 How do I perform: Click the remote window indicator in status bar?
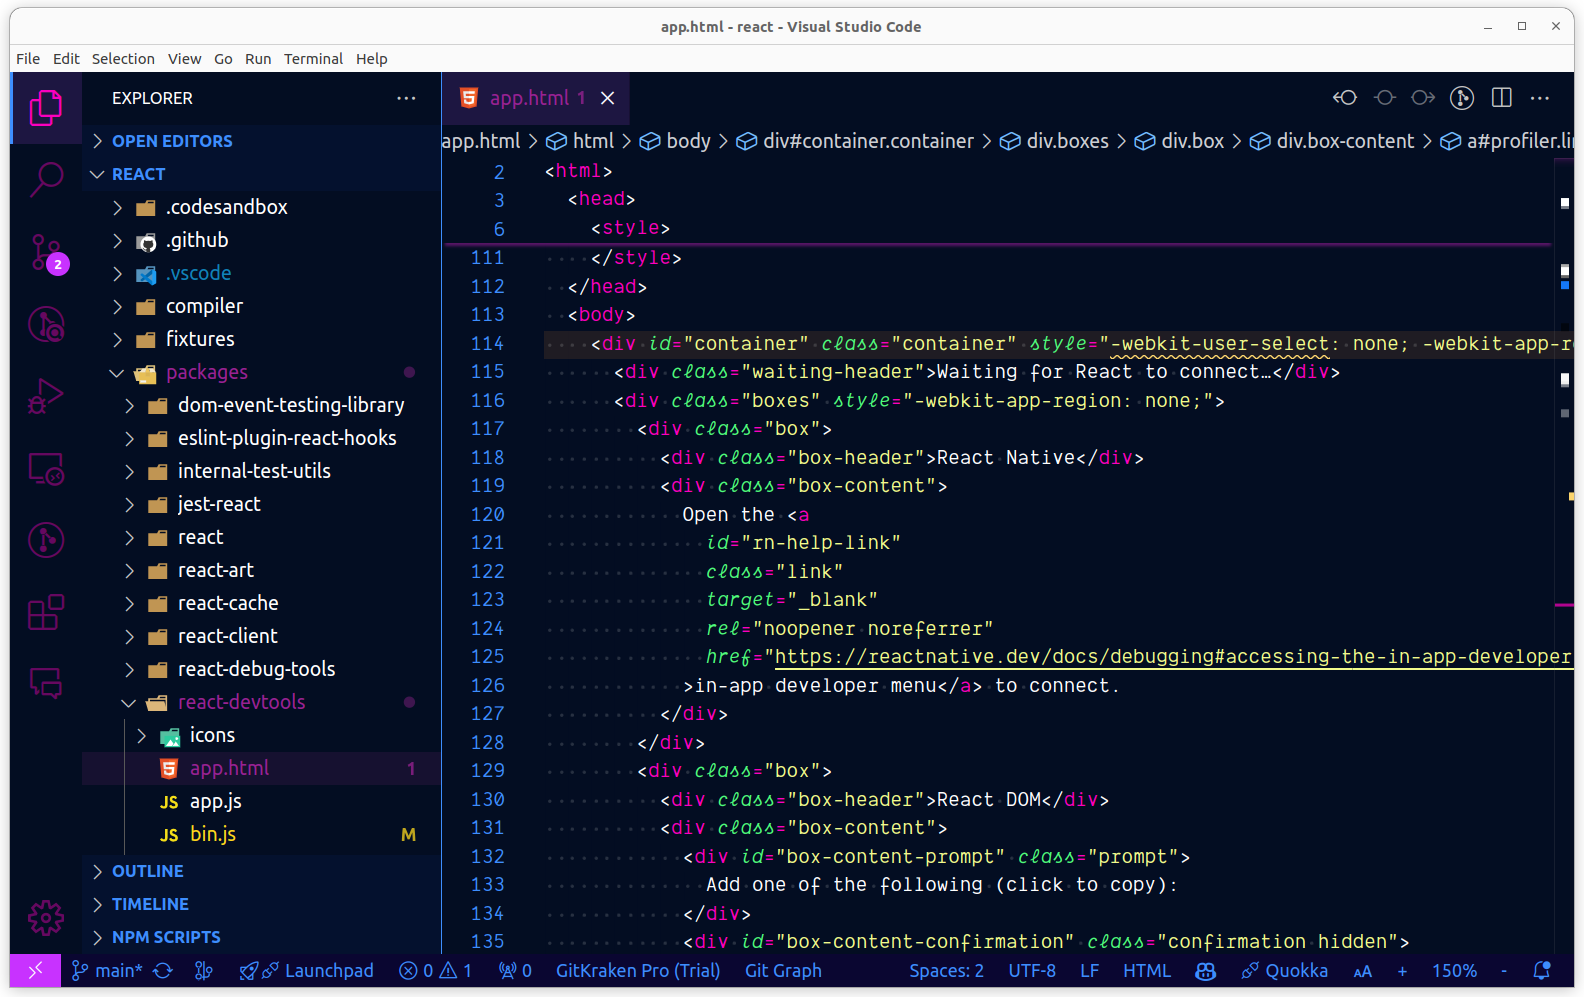35,970
